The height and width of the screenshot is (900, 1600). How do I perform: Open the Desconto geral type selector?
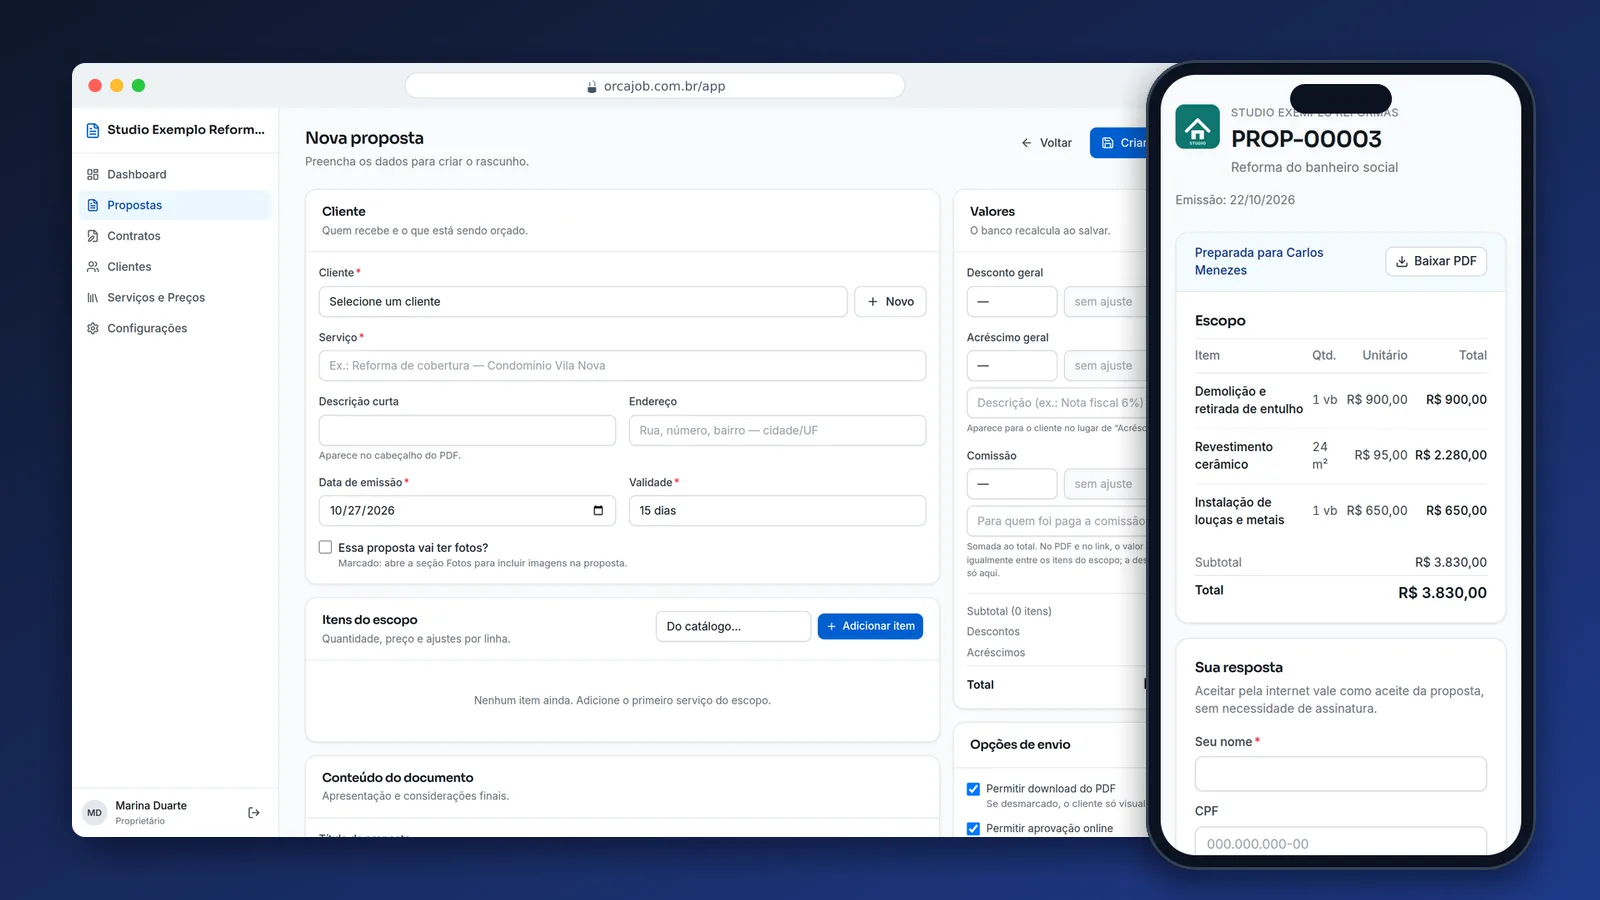1012,302
